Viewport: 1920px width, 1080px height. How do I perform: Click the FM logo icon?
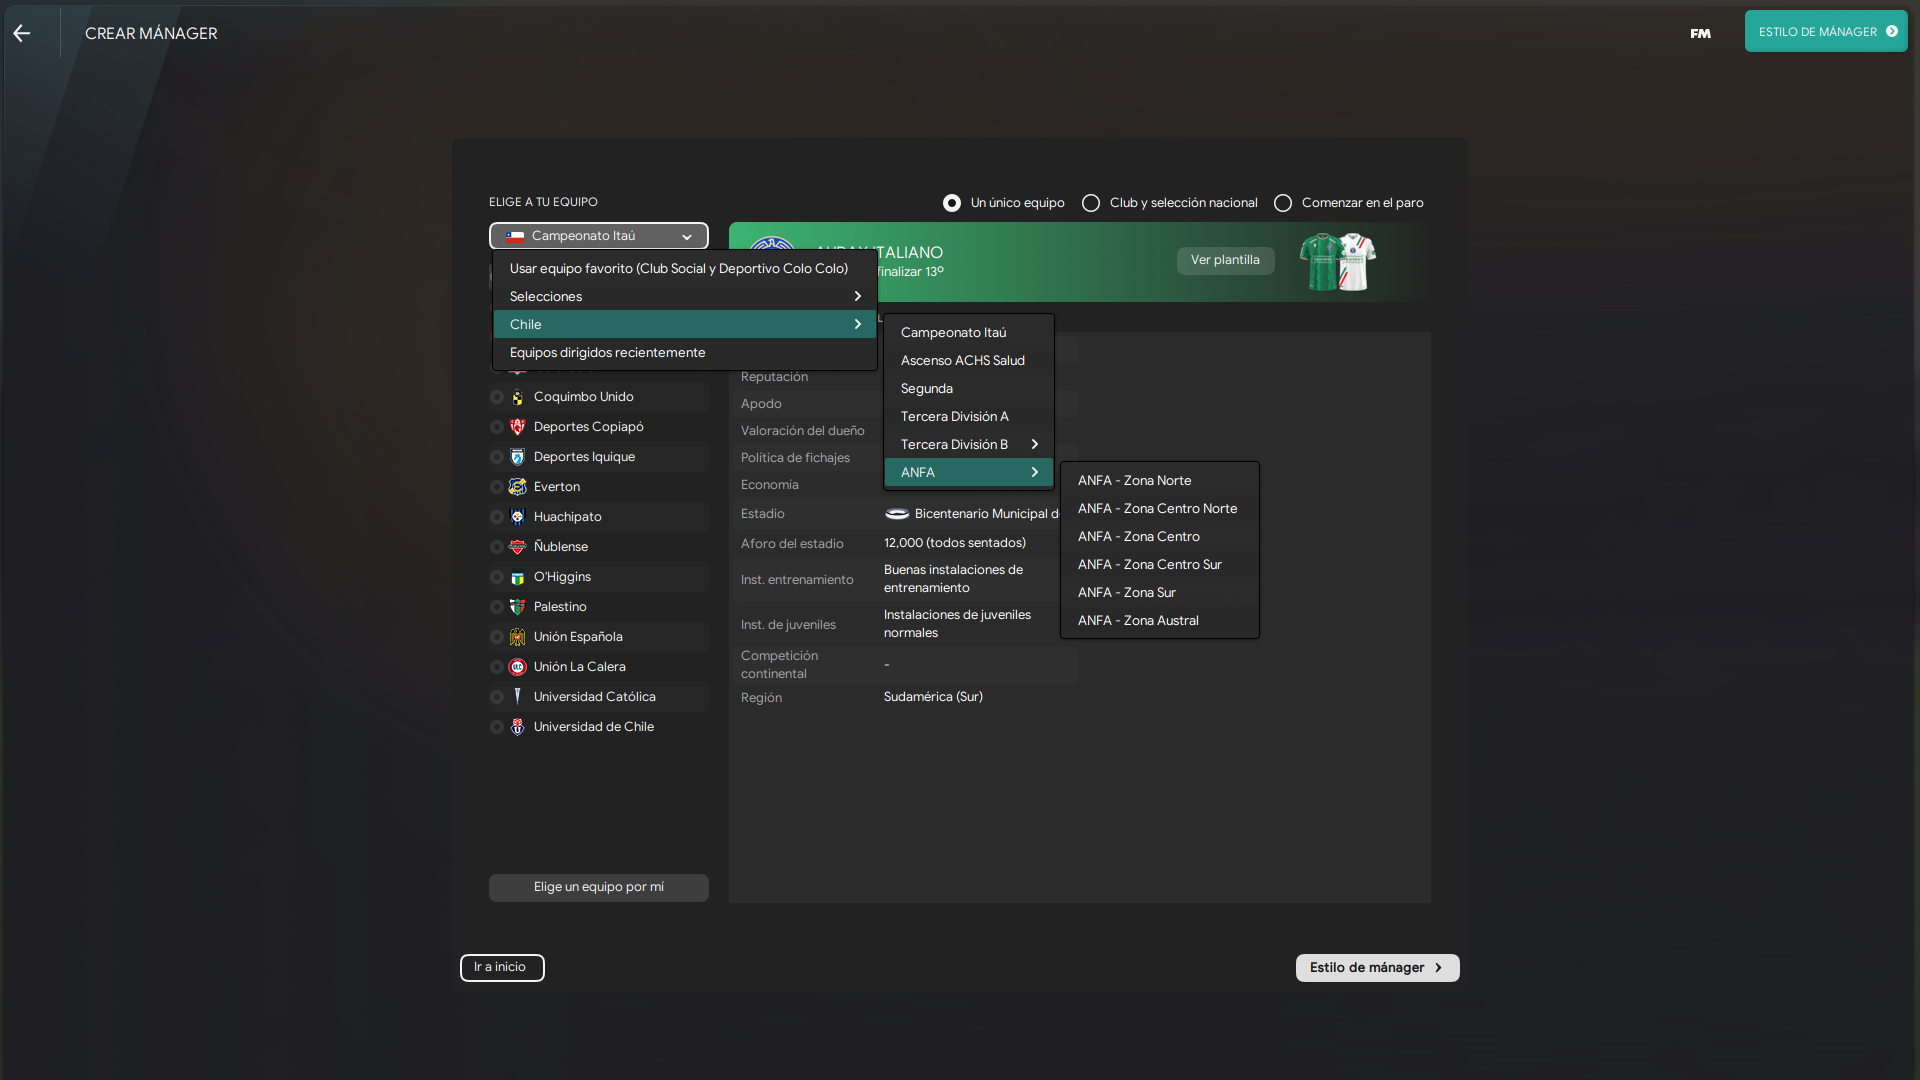pos(1700,33)
